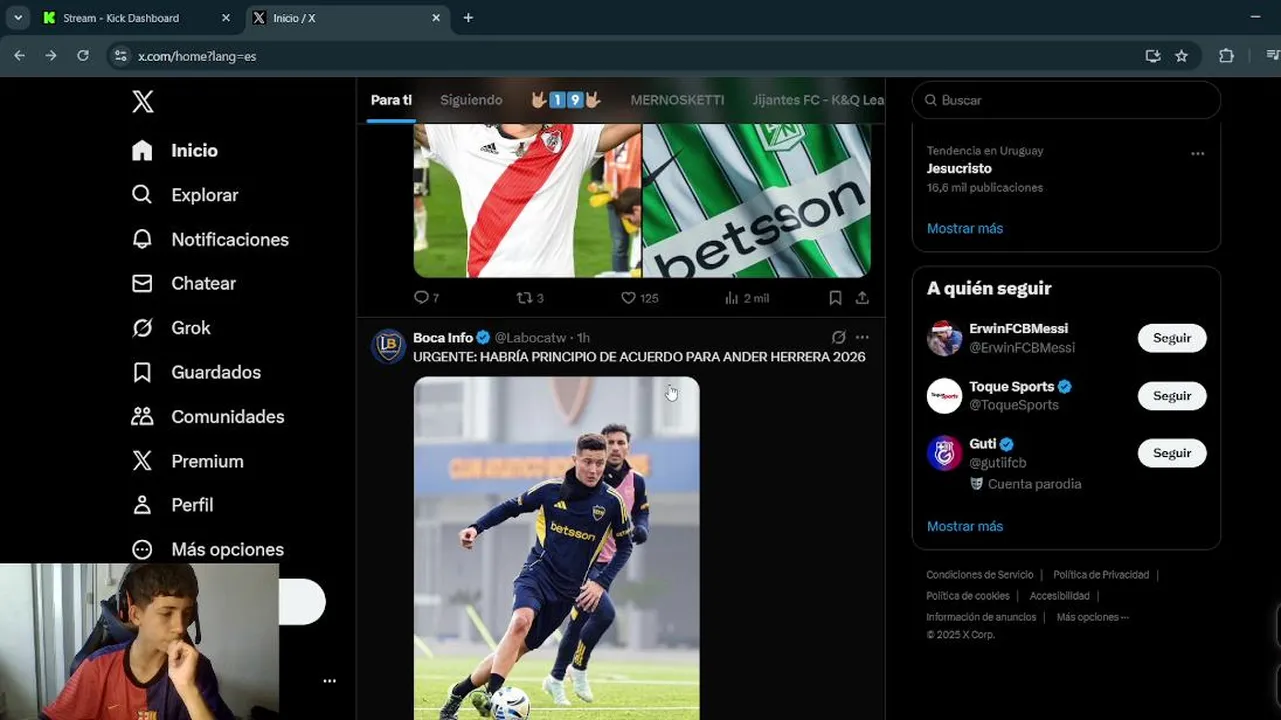Click Grok icon on Boca Info post
1281x720 pixels.
(839, 338)
